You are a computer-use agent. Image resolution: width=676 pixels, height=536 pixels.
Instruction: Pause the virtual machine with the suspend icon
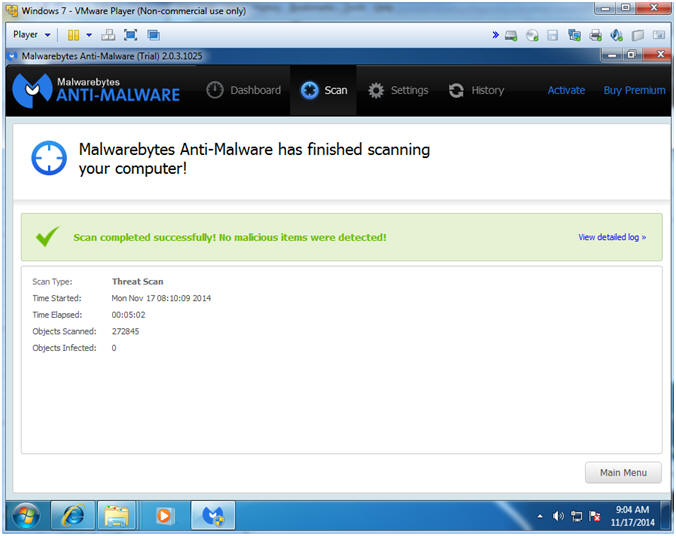[73, 35]
